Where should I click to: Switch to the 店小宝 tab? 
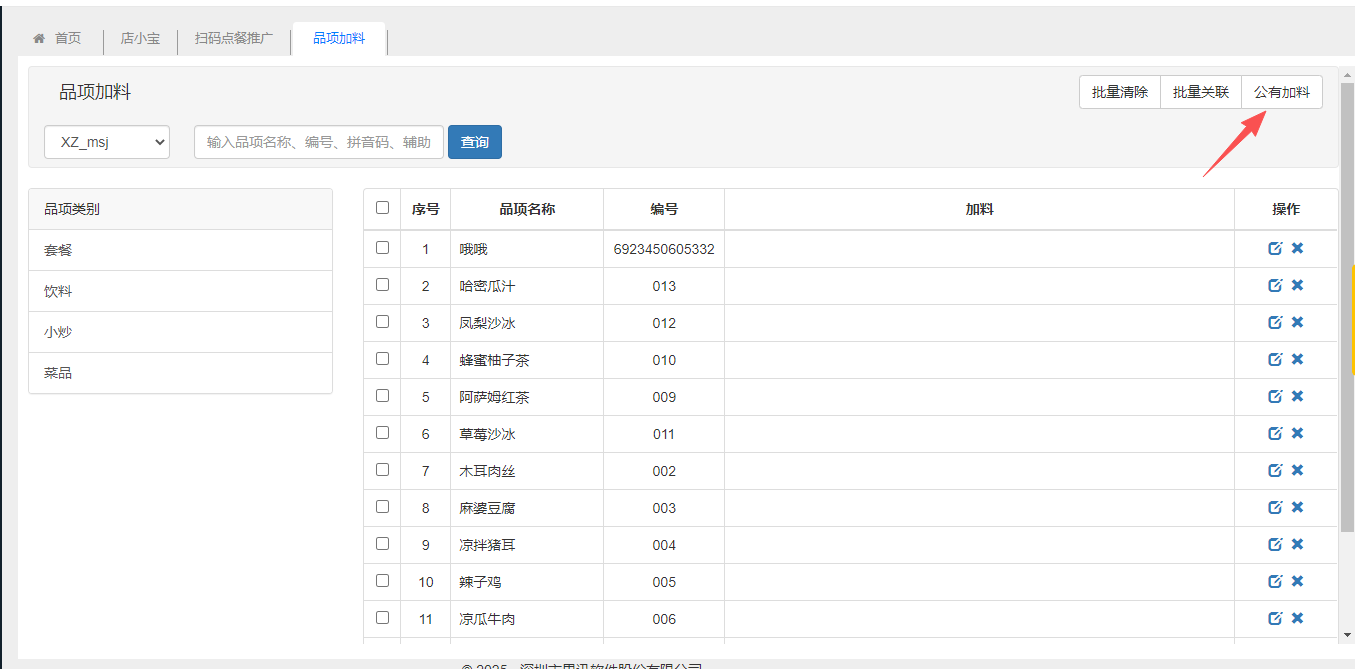(140, 39)
